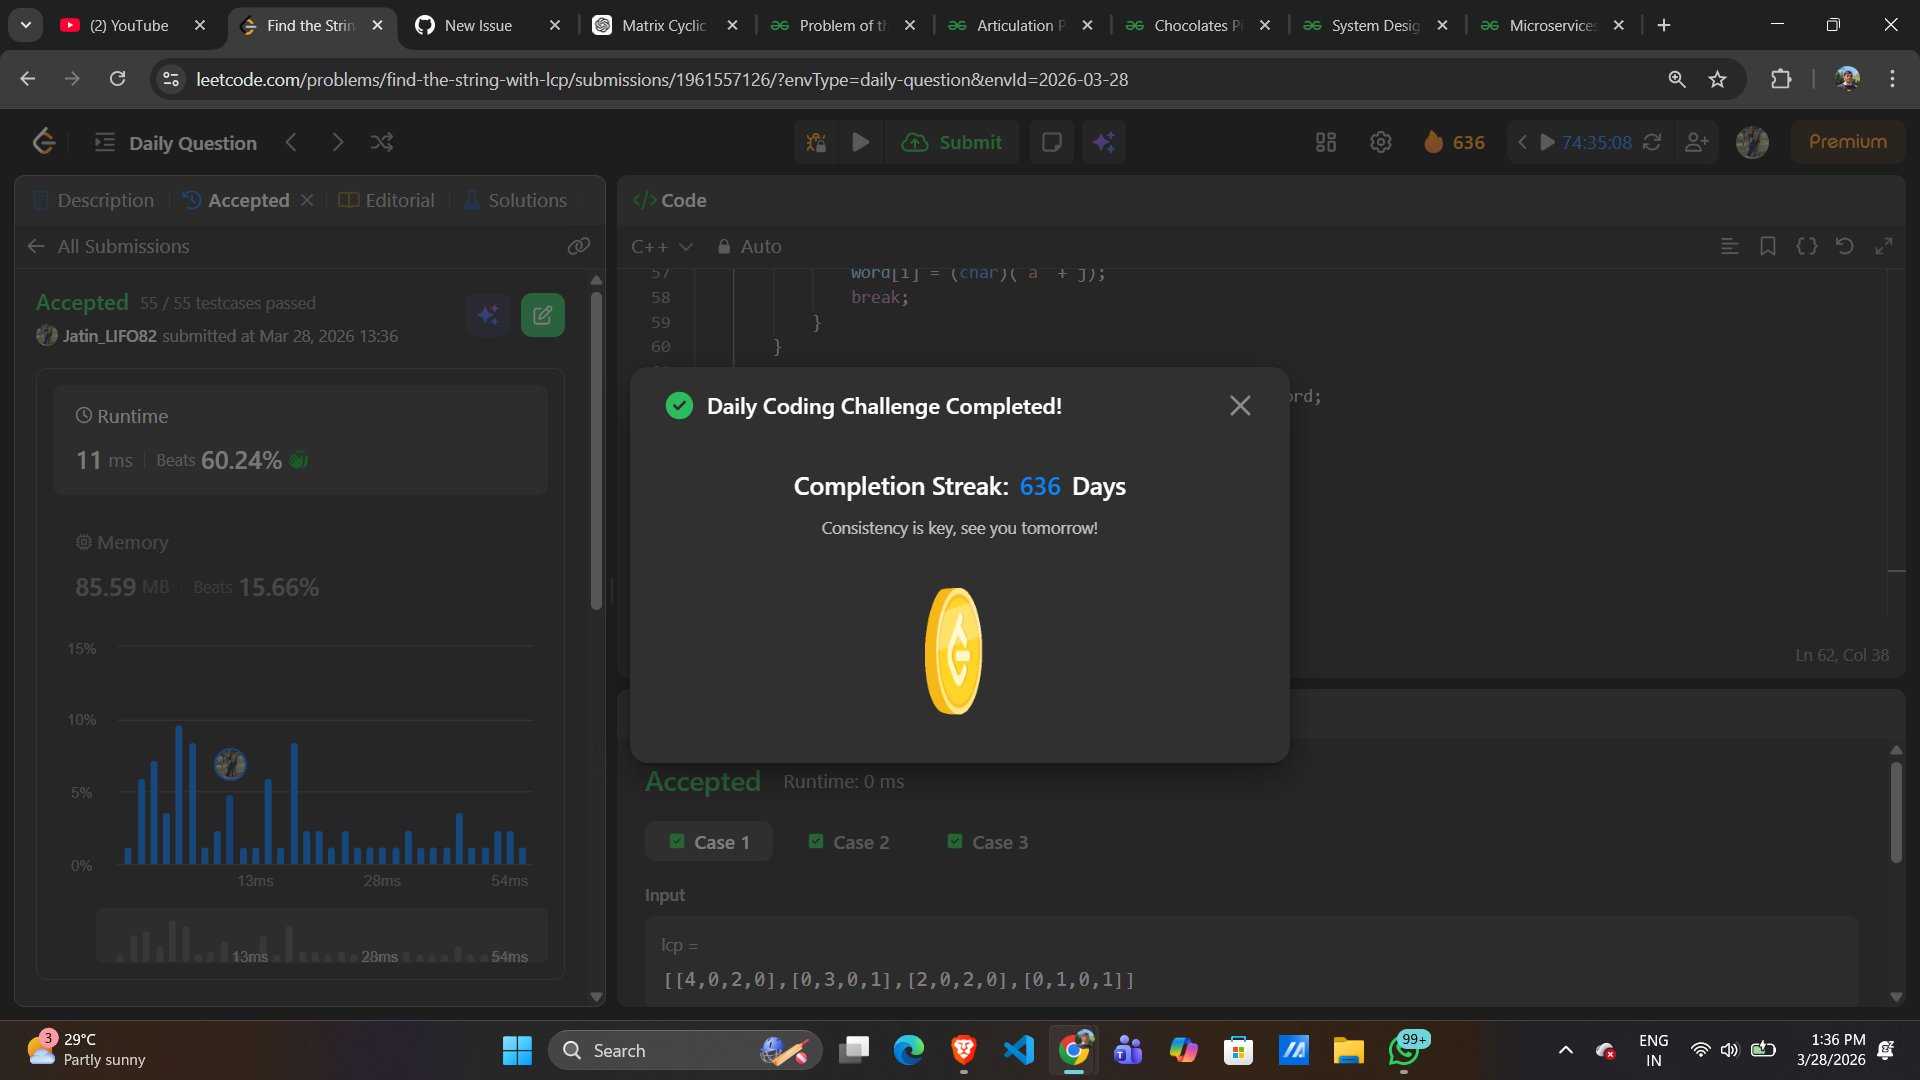Viewport: 1920px width, 1080px height.
Task: Select Case 1 test checkbox tab
Action: pyautogui.click(x=709, y=842)
